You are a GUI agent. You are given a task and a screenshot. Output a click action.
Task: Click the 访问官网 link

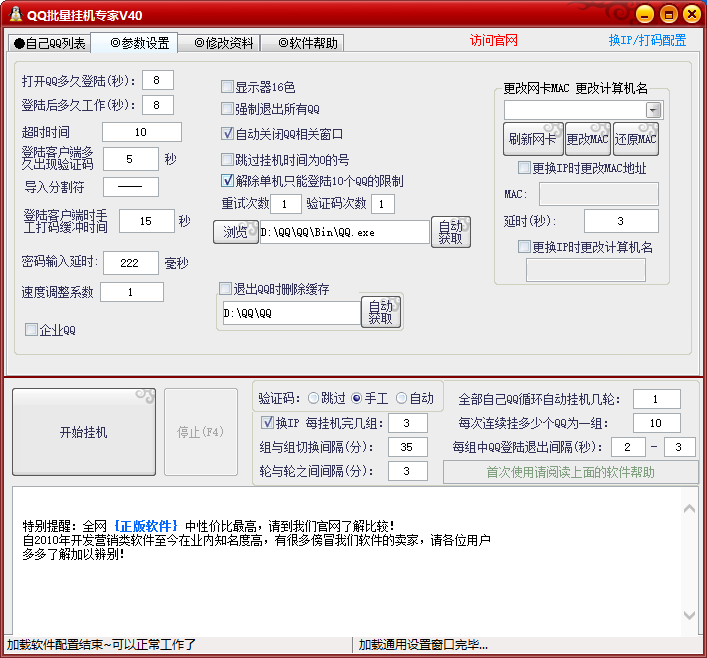coord(493,41)
